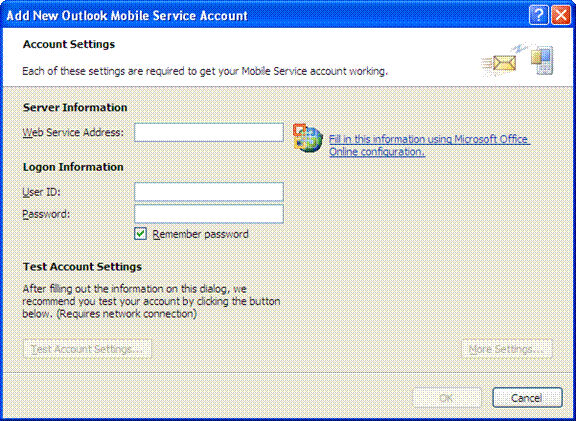Click the mobile phone icon in header
This screenshot has width=576, height=421.
point(542,60)
